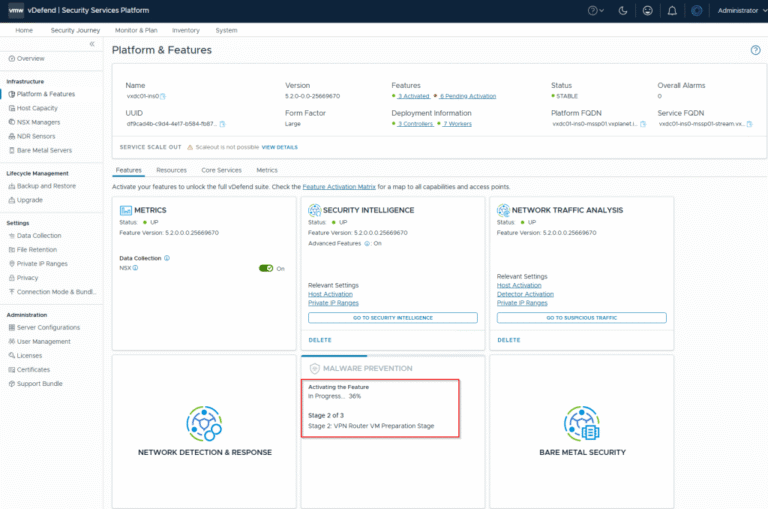Click the scaleout warning triangle icon
Image resolution: width=768 pixels, height=509 pixels.
click(x=190, y=147)
